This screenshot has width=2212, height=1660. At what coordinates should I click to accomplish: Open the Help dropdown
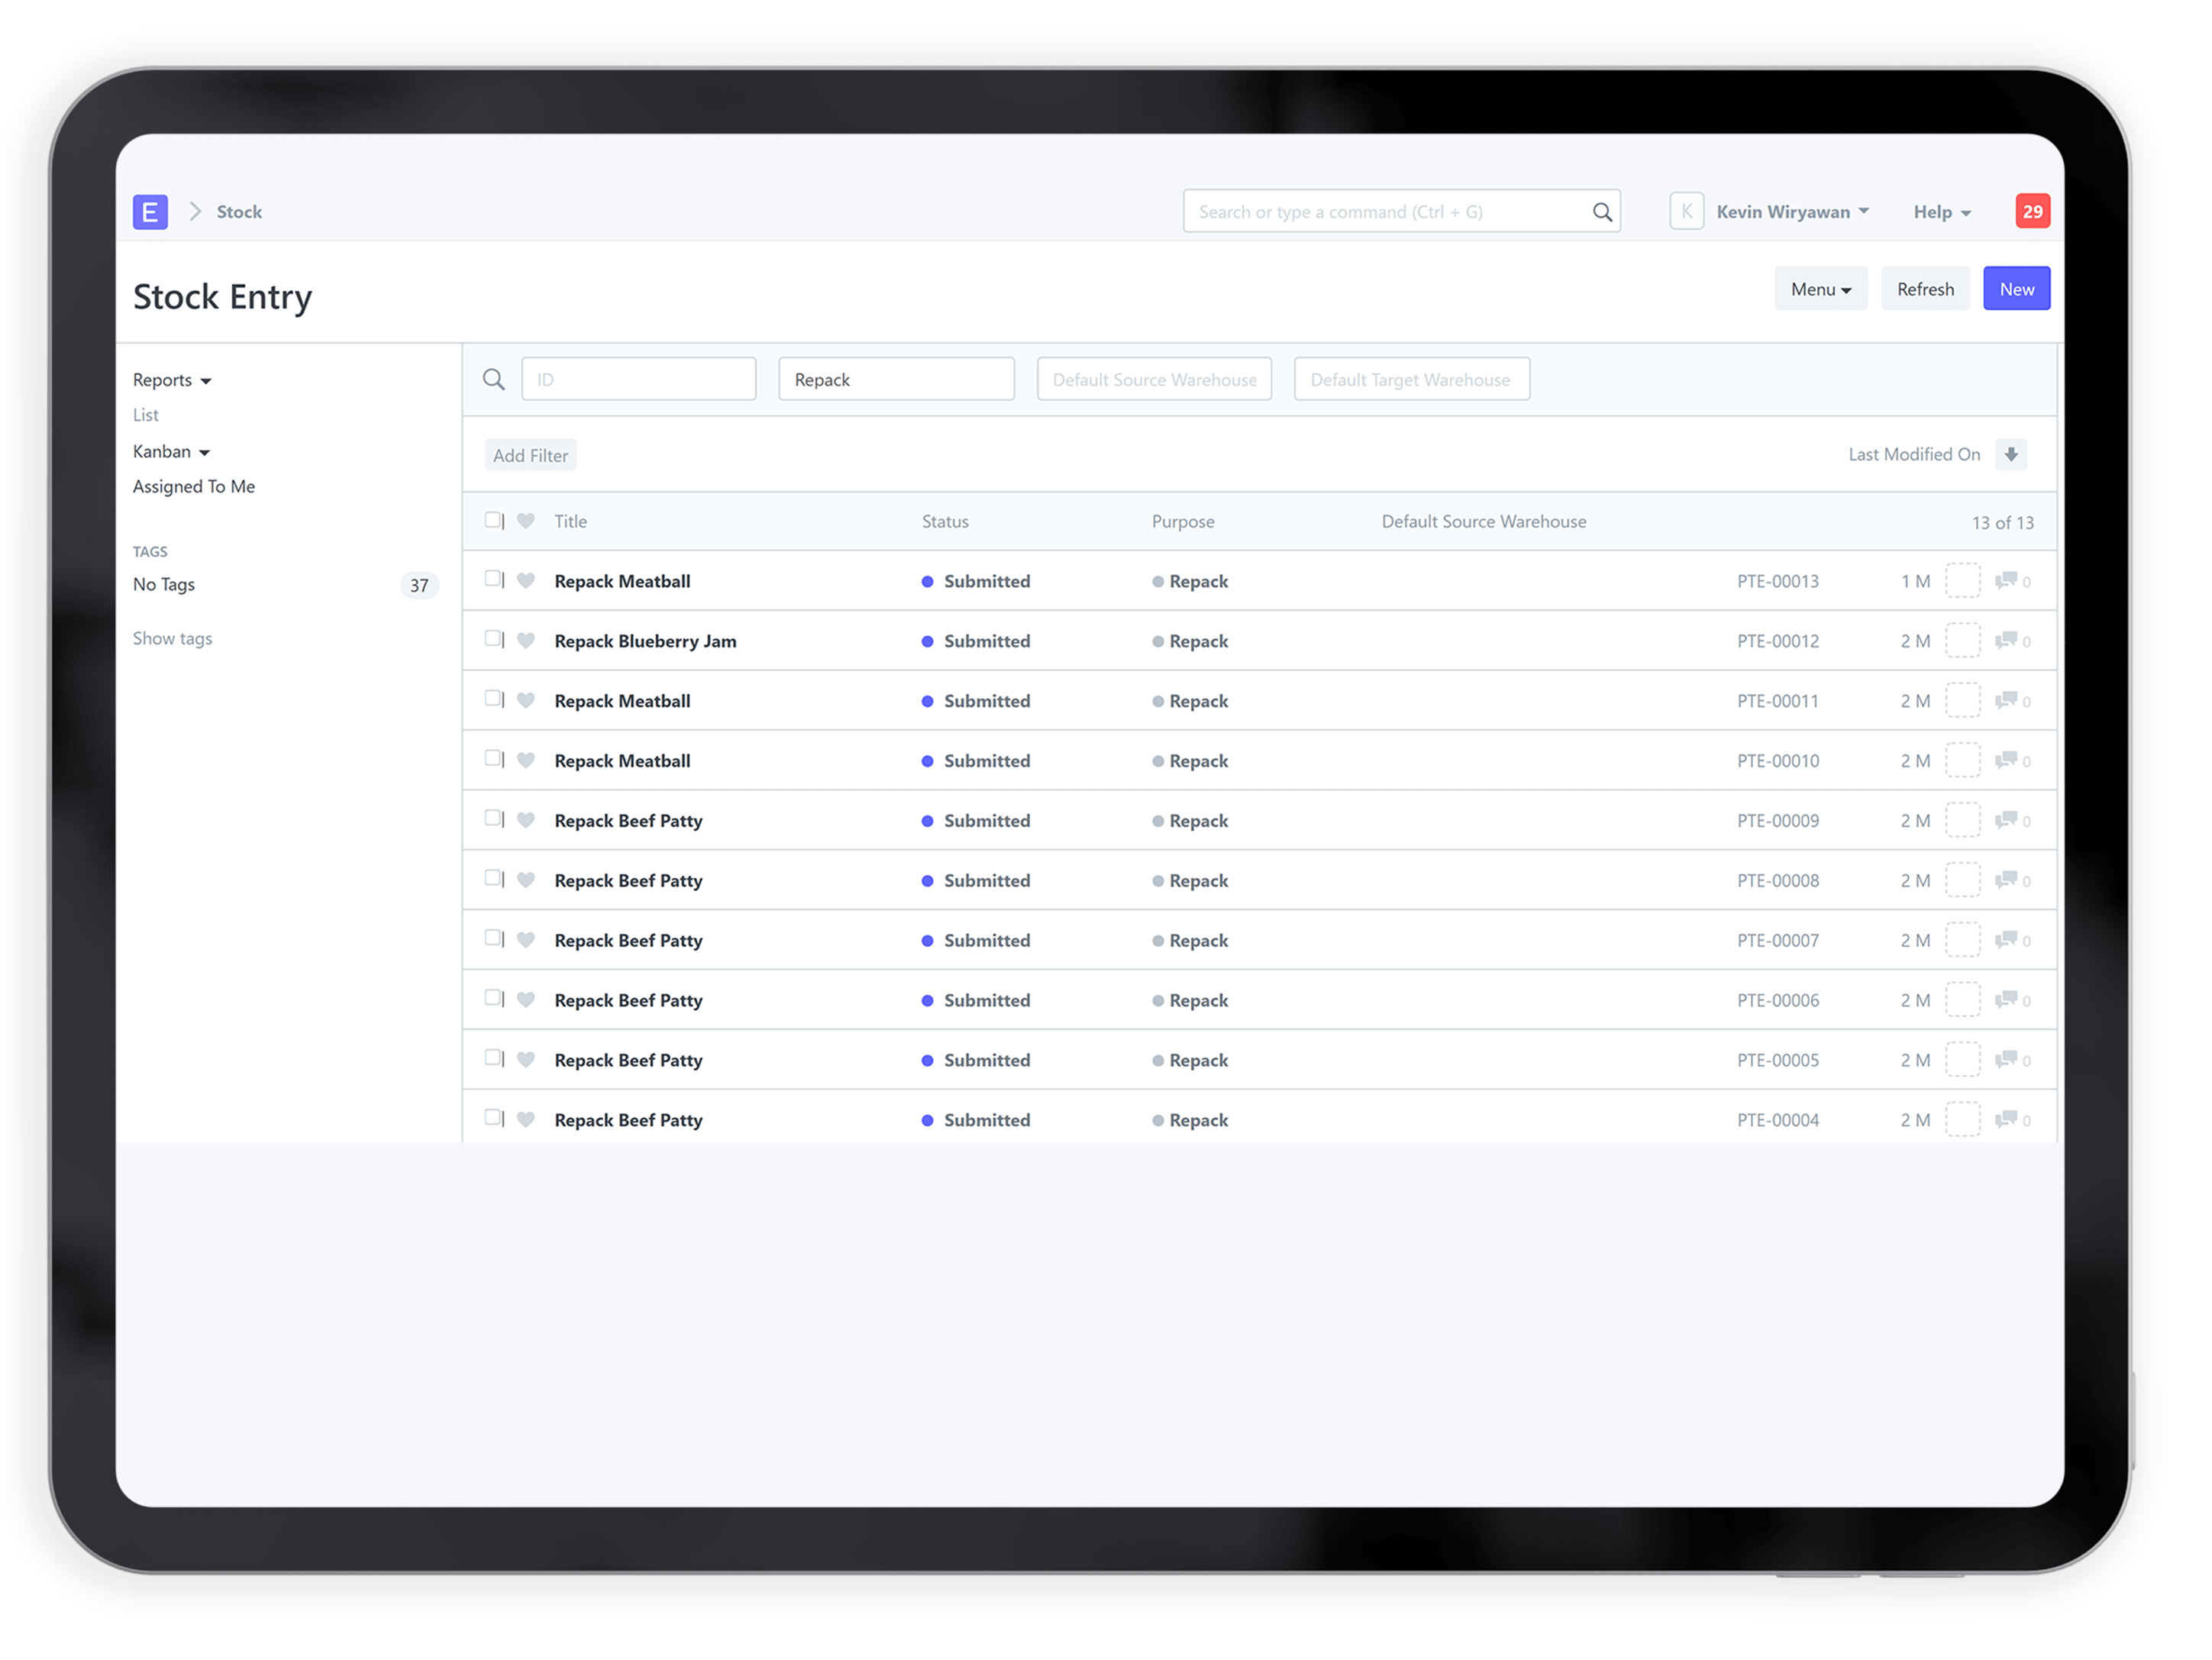pos(1942,212)
